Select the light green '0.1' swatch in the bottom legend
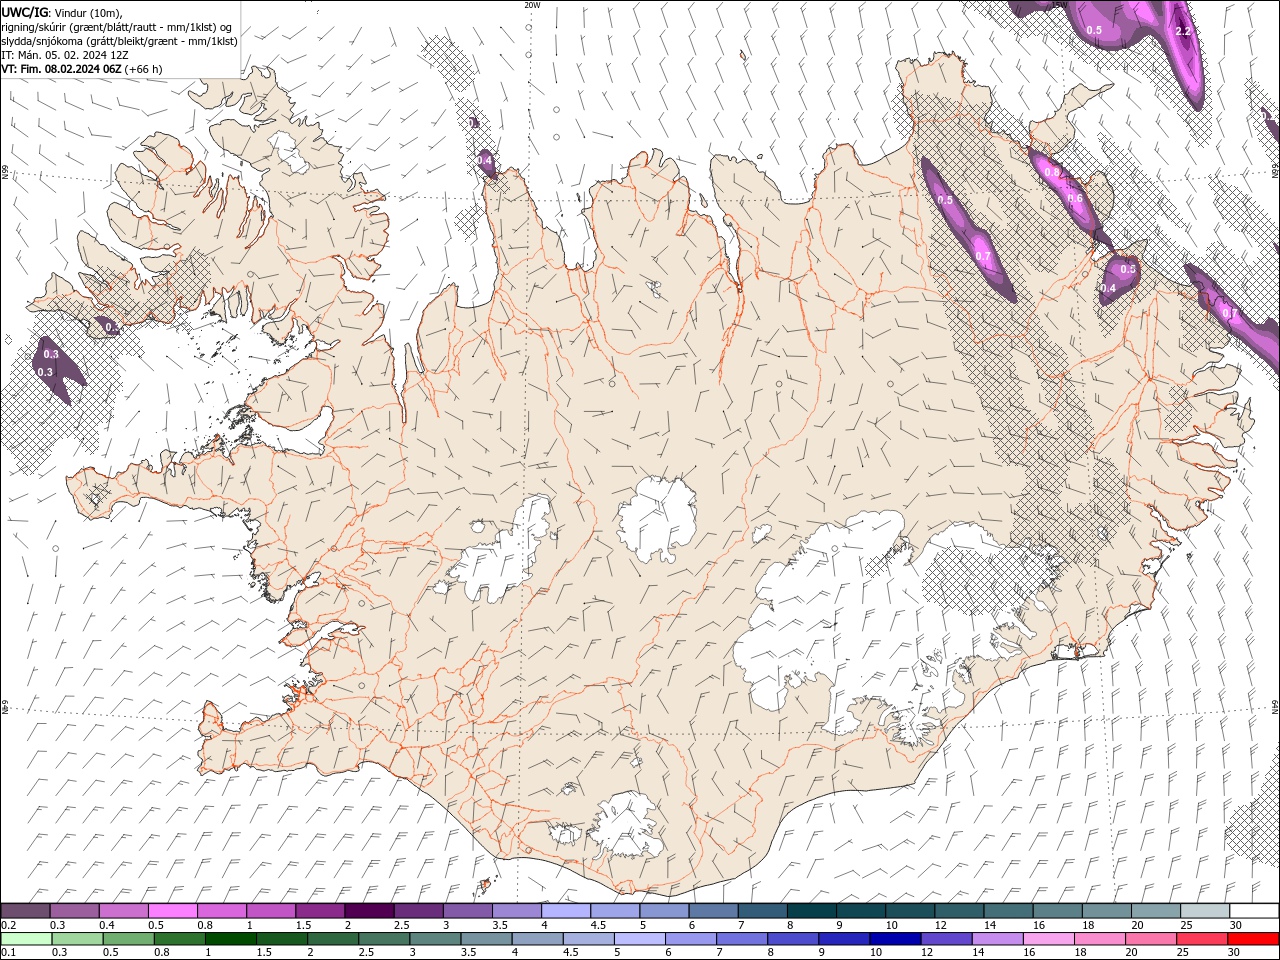The image size is (1280, 960). click(26, 939)
